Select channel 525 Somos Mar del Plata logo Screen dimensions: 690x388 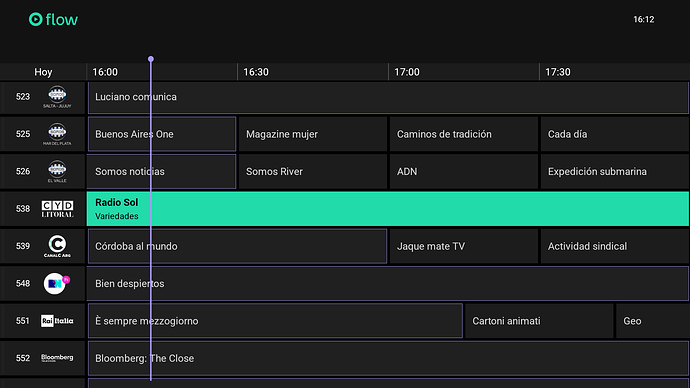[57, 134]
